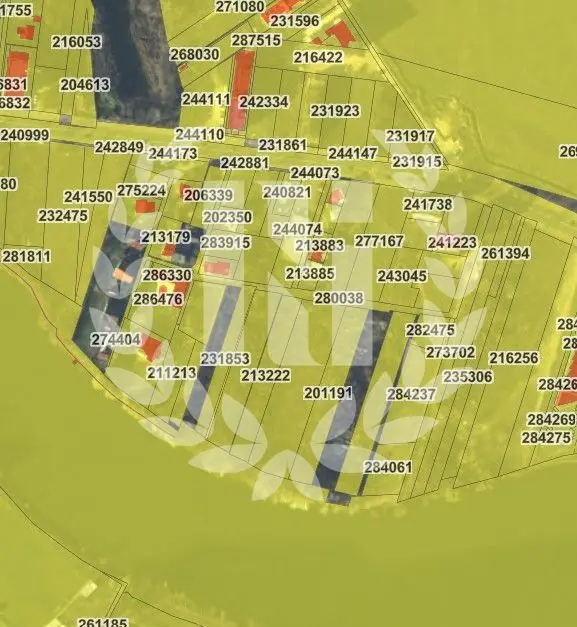Click parcel number 231915
577x627 pixels.
point(417,162)
